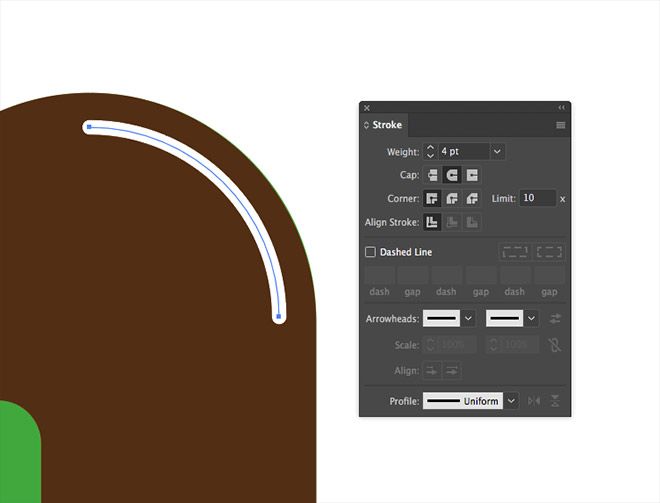Swap start and end arrowheads

pyautogui.click(x=555, y=319)
